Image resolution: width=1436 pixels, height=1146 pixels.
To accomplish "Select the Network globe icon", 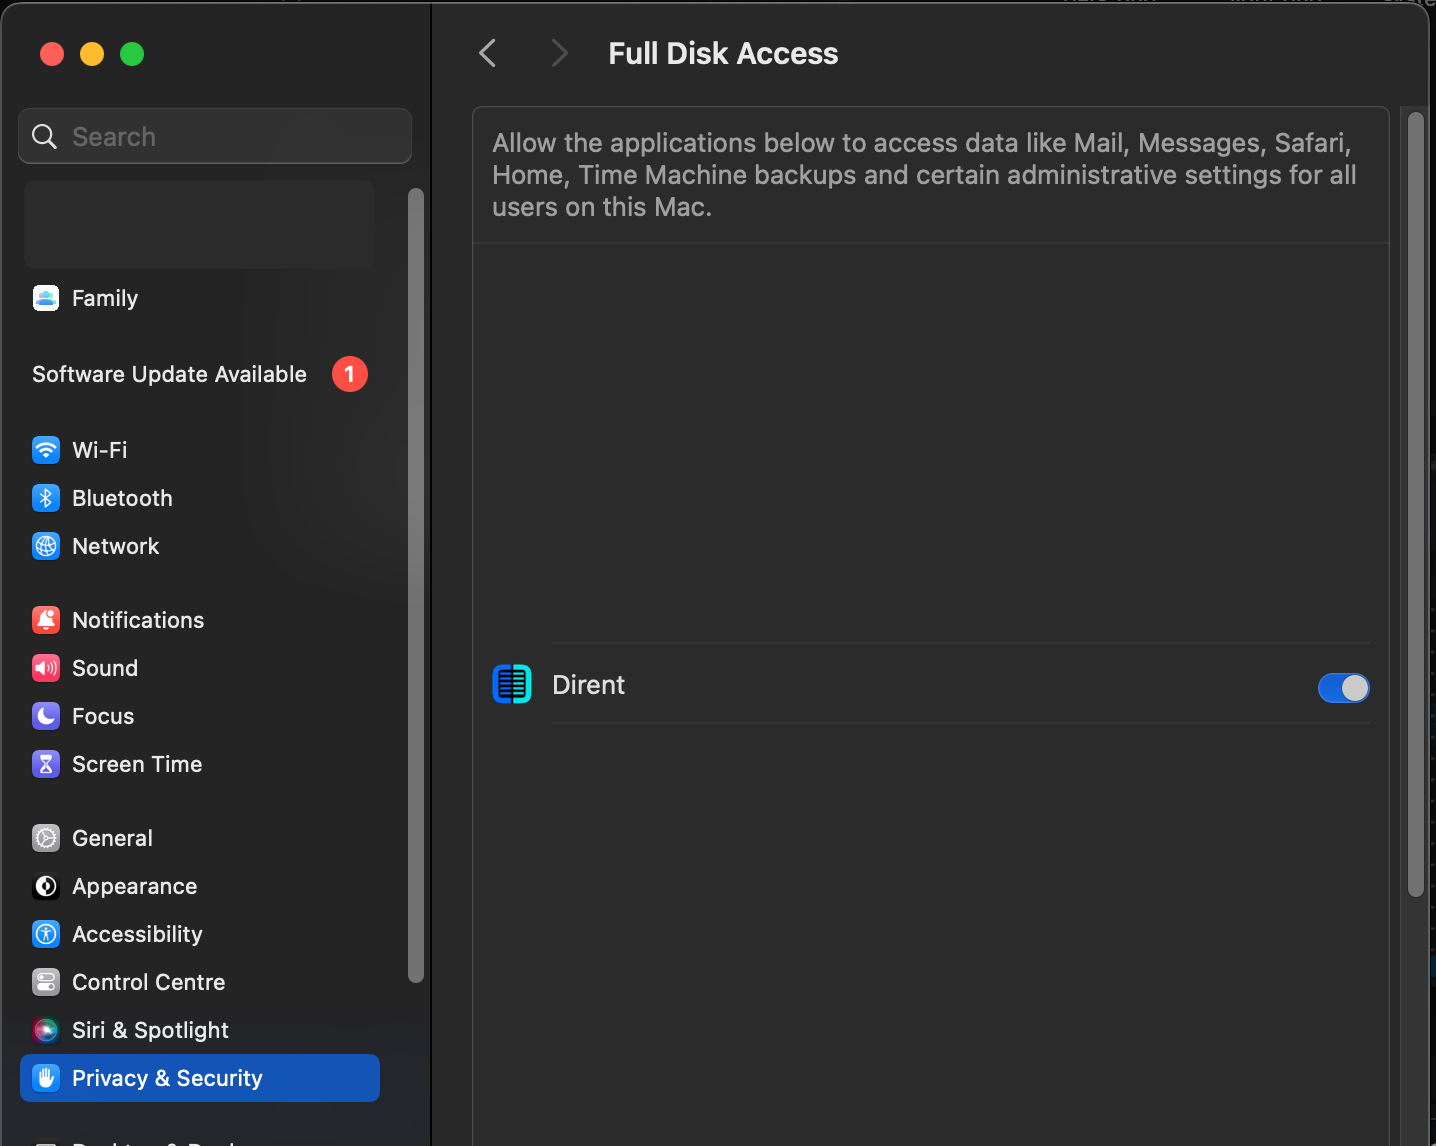I will pos(46,546).
